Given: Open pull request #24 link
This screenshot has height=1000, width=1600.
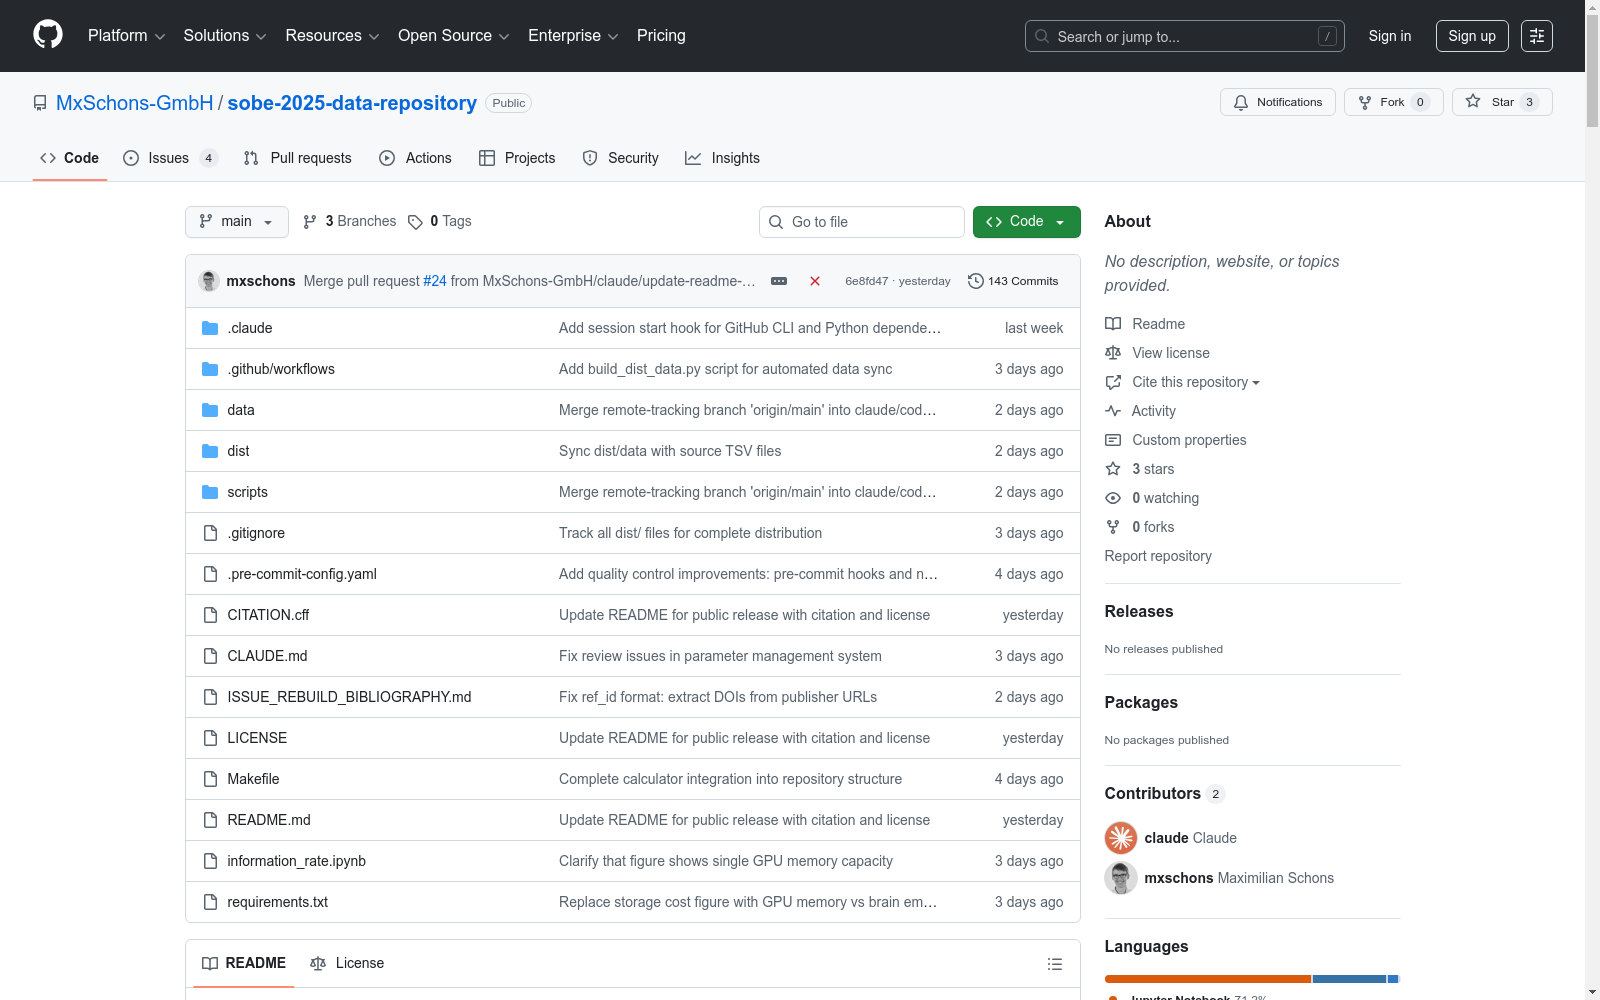Looking at the screenshot, I should [435, 281].
